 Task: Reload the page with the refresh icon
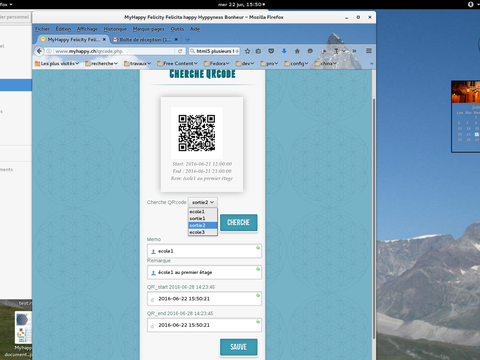pos(180,51)
